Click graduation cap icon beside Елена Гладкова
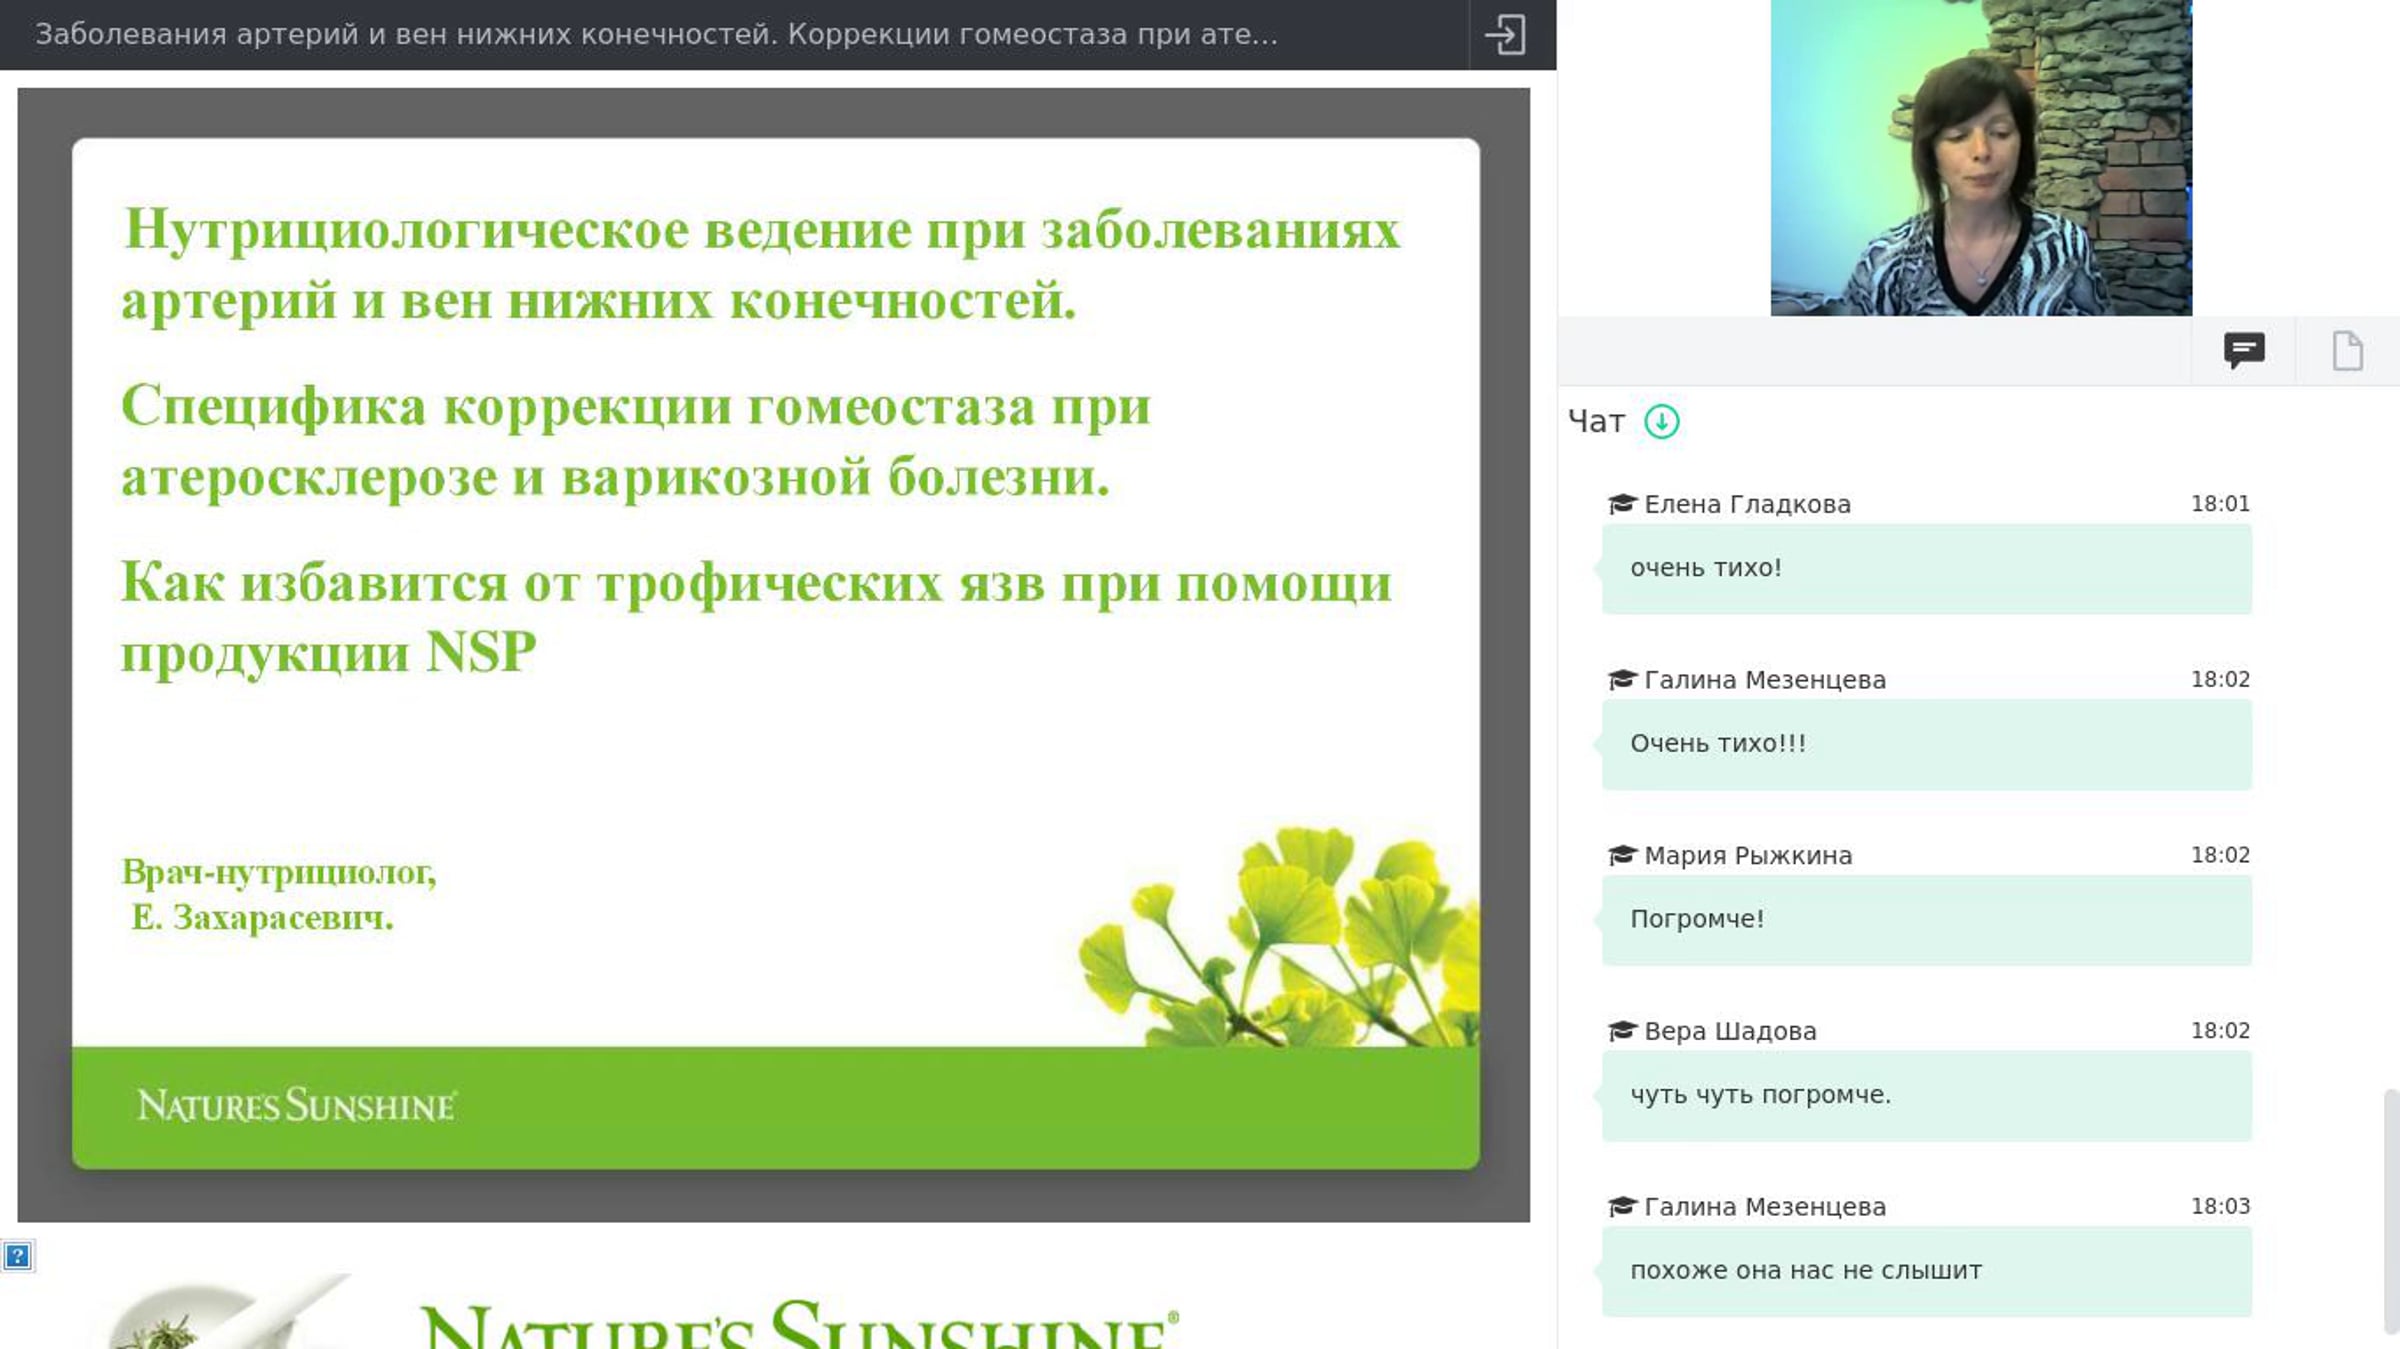Screen dimensions: 2400x1349 point(1621,504)
